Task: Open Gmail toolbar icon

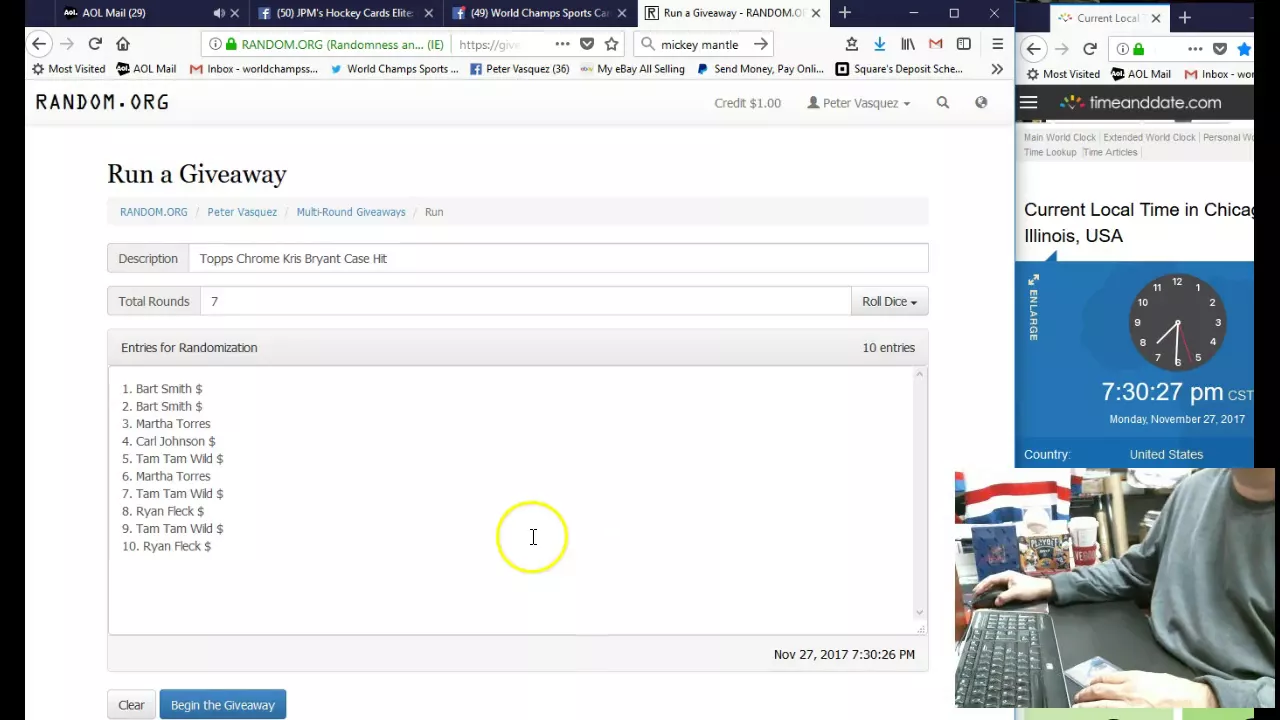Action: tap(936, 44)
